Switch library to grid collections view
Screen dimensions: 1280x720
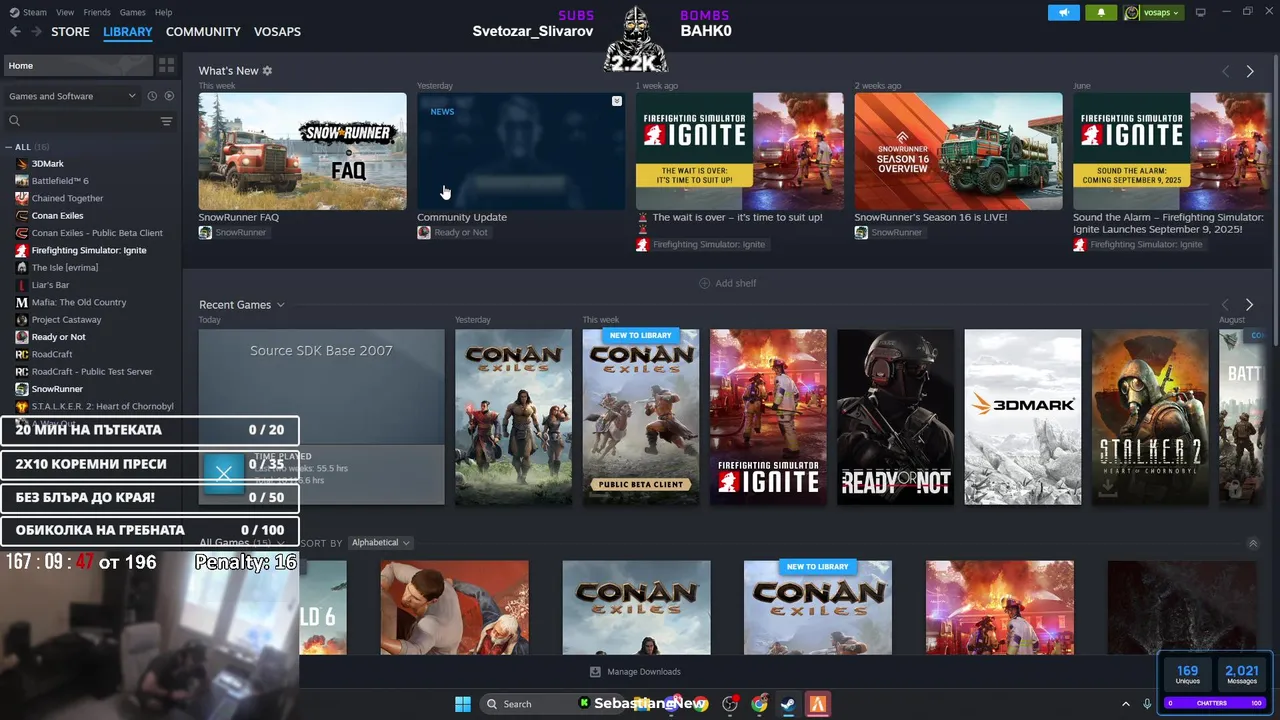[x=166, y=65]
